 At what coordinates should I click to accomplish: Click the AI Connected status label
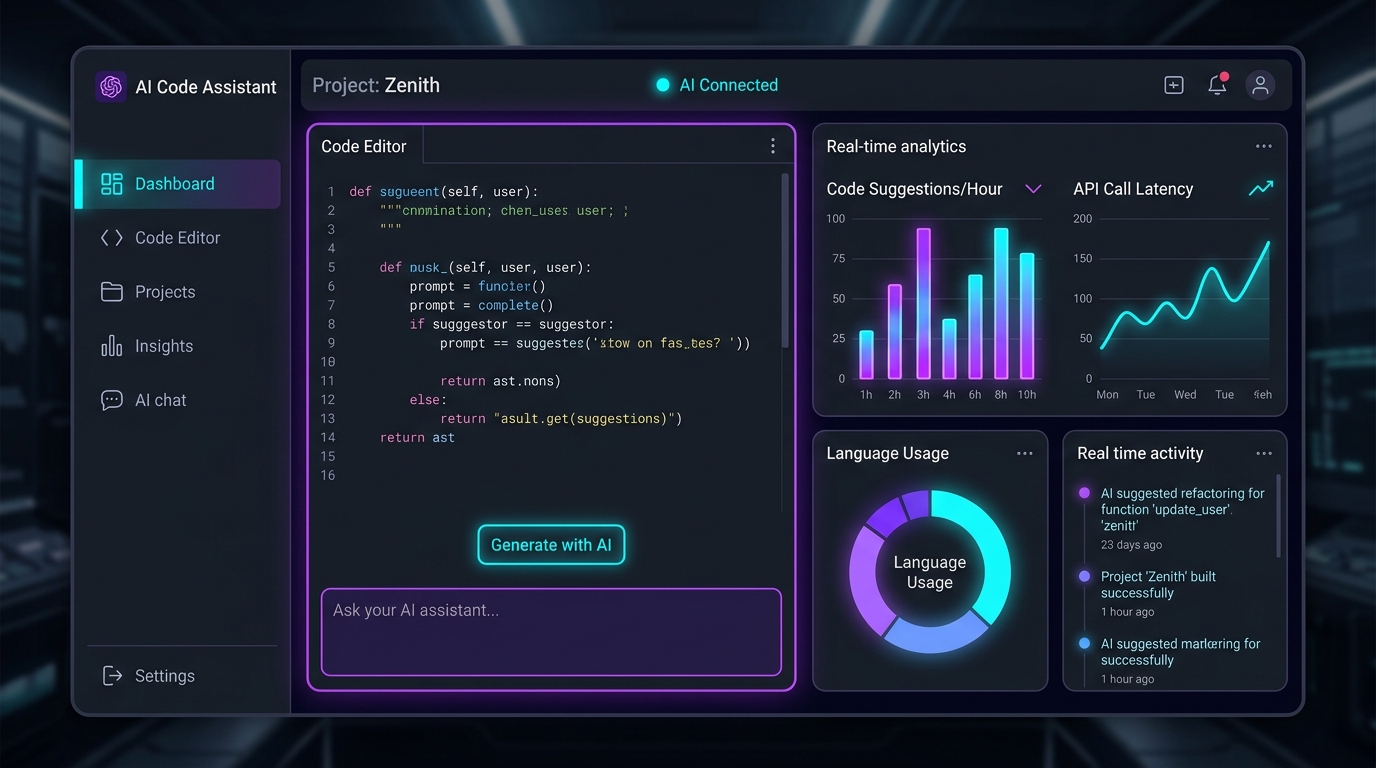[729, 85]
